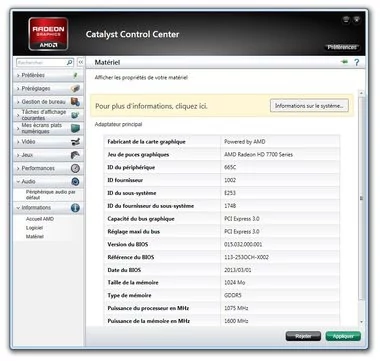Select the 'GDDR5' memory type value
Image resolution: width=380 pixels, height=361 pixels.
point(233,296)
